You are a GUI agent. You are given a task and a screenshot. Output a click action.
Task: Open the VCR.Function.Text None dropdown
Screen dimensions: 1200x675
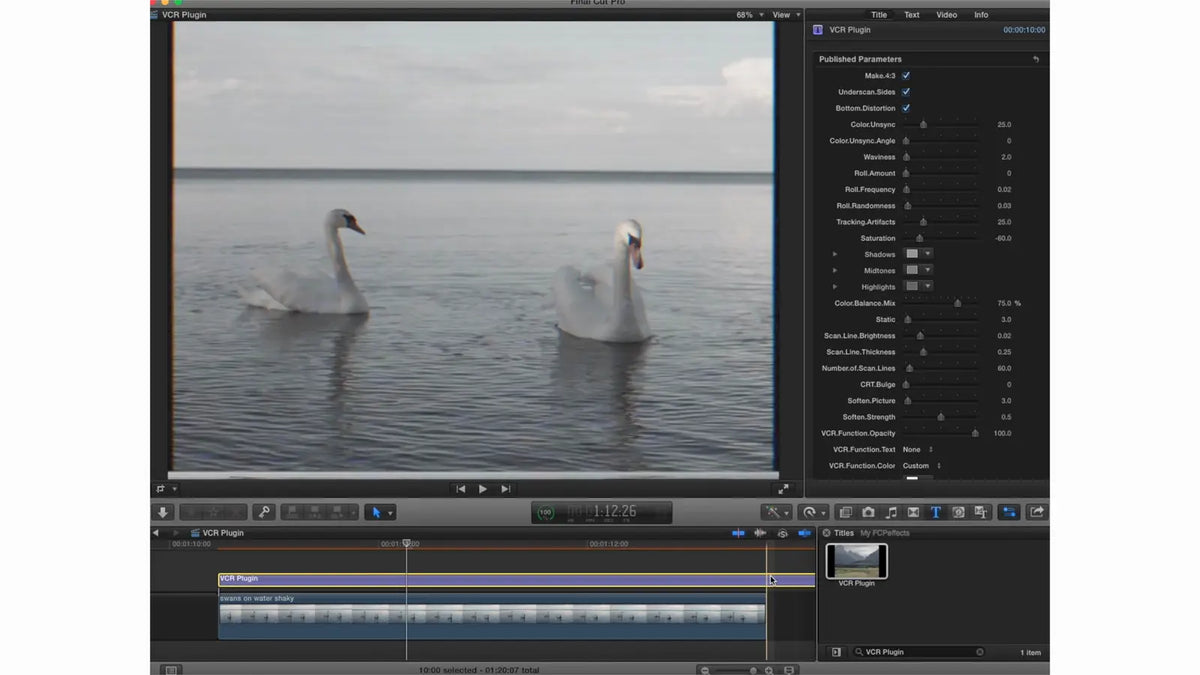coord(918,449)
